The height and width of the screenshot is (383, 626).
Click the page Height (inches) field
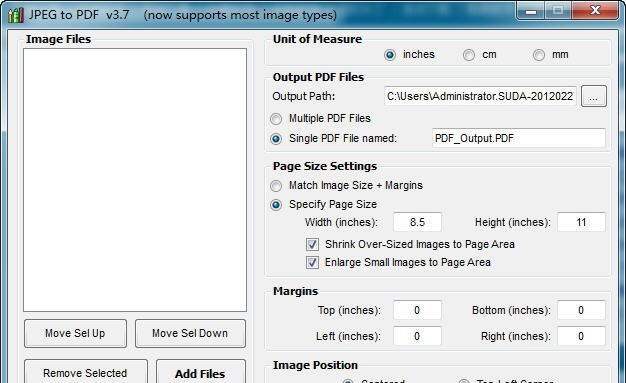click(581, 222)
